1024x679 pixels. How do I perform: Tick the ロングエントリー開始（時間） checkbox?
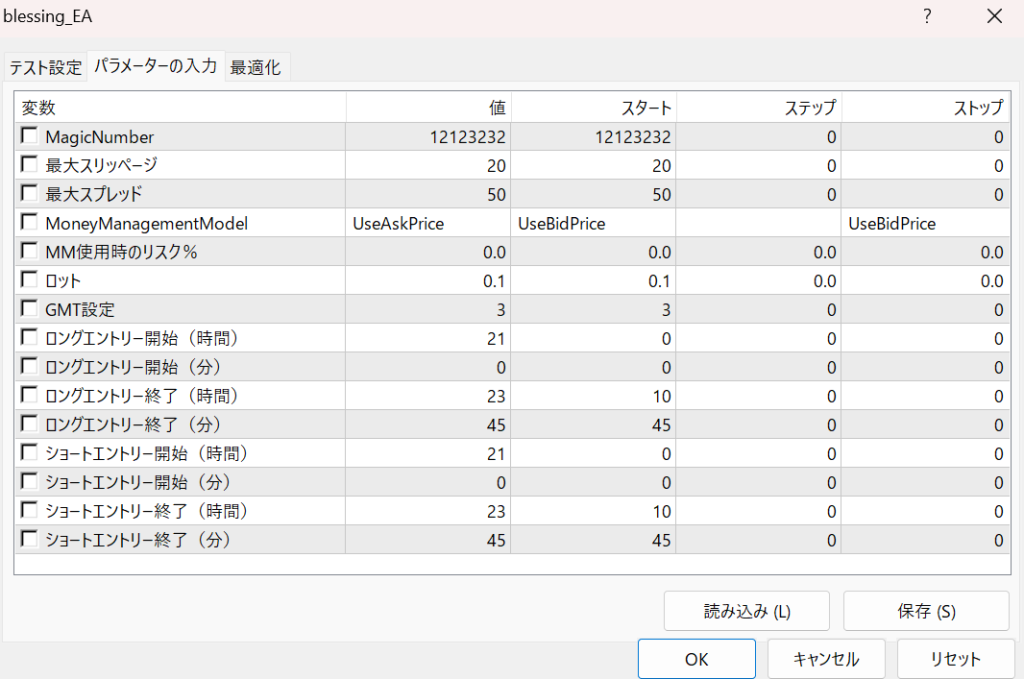tap(29, 337)
